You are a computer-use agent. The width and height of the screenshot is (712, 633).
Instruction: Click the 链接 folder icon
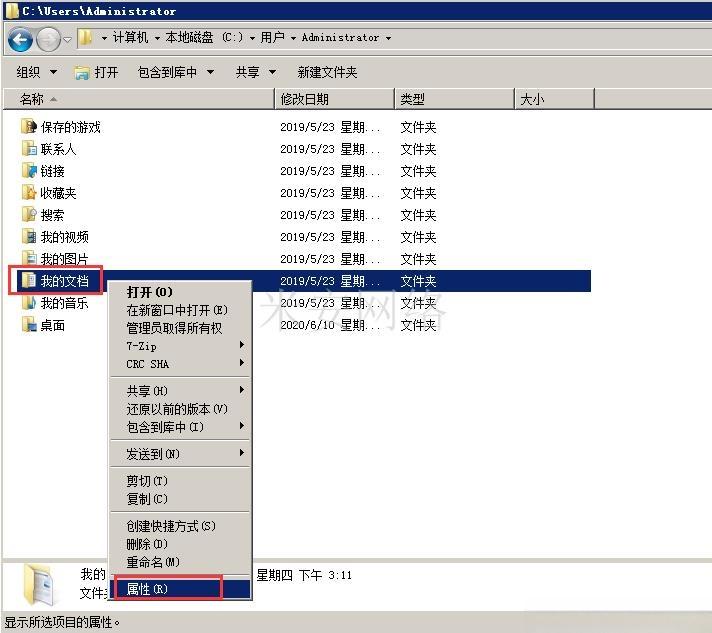tap(29, 170)
